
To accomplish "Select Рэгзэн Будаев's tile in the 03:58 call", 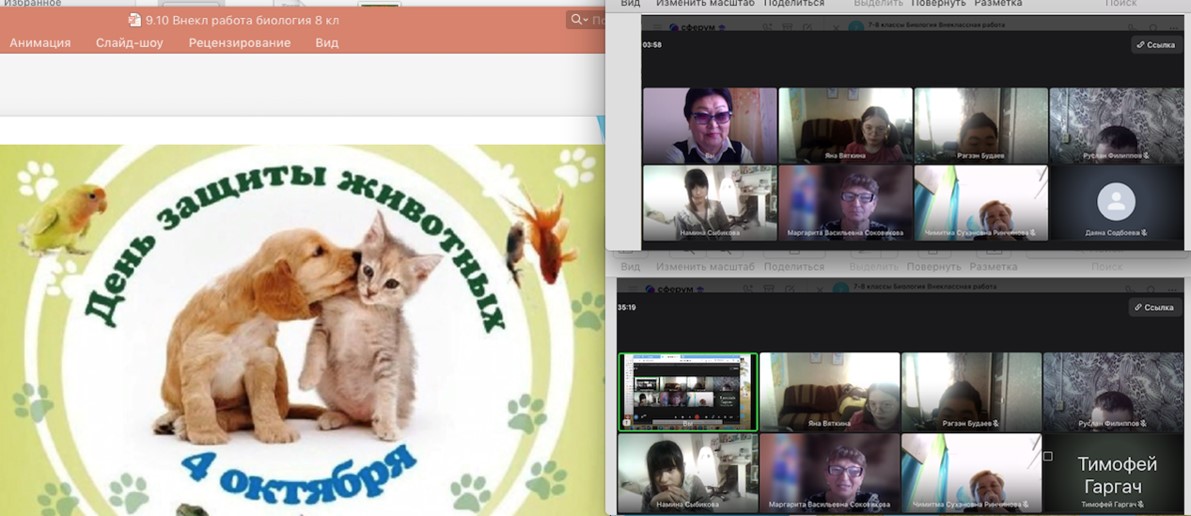I will tap(981, 125).
